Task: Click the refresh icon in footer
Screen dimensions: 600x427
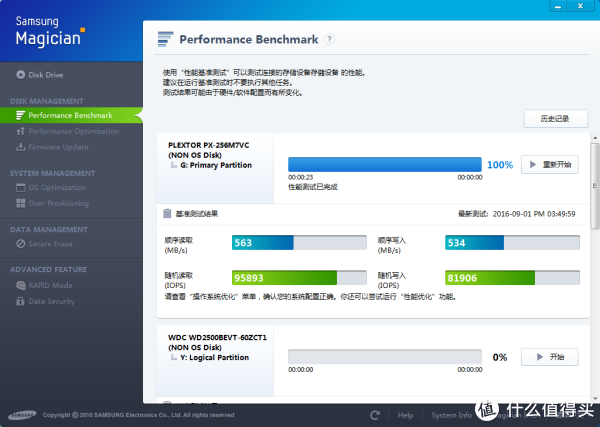Action: (x=375, y=415)
